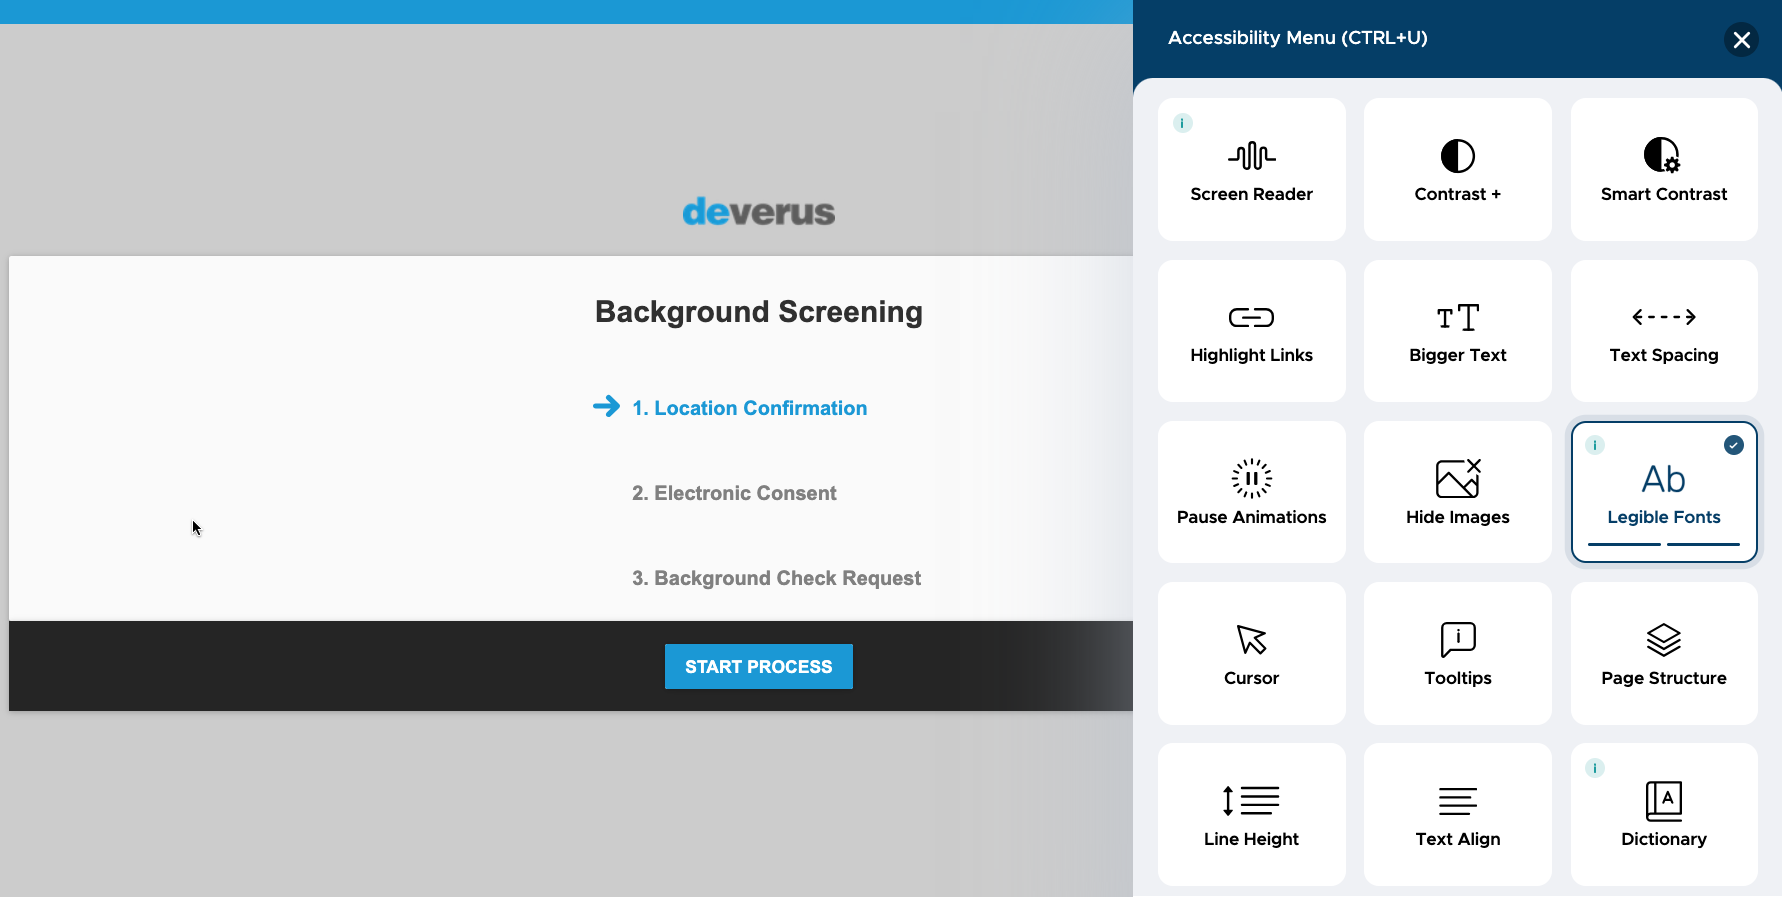Choose the Hide Images option
This screenshot has height=897, width=1782.
click(x=1457, y=492)
